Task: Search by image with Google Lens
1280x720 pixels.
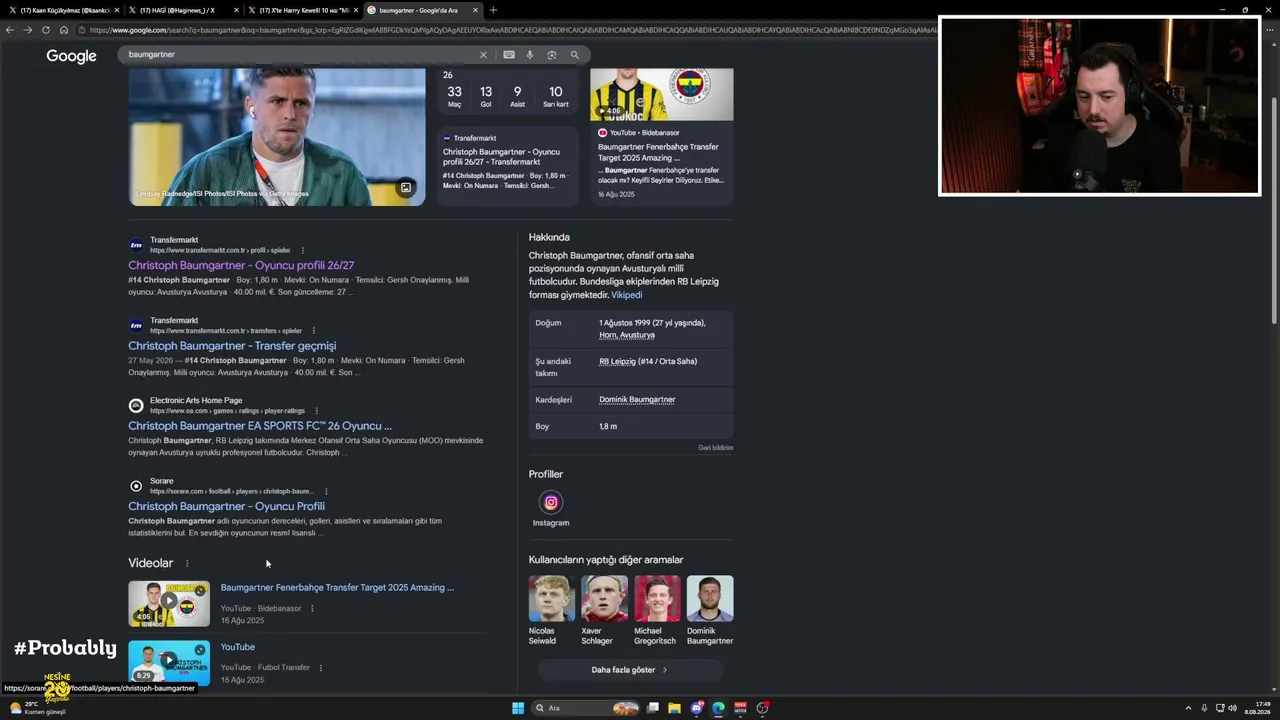Action: pos(552,55)
